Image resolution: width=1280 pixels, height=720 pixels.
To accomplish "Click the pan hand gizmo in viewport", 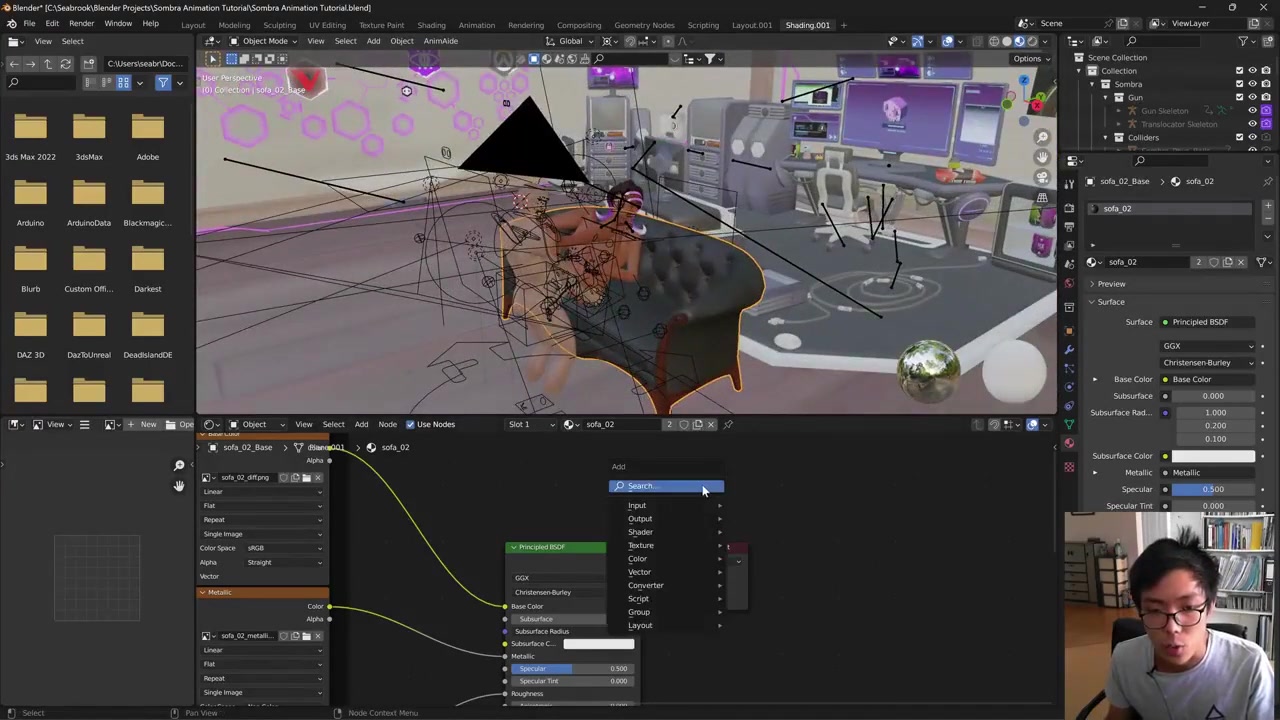I will pyautogui.click(x=1042, y=157).
